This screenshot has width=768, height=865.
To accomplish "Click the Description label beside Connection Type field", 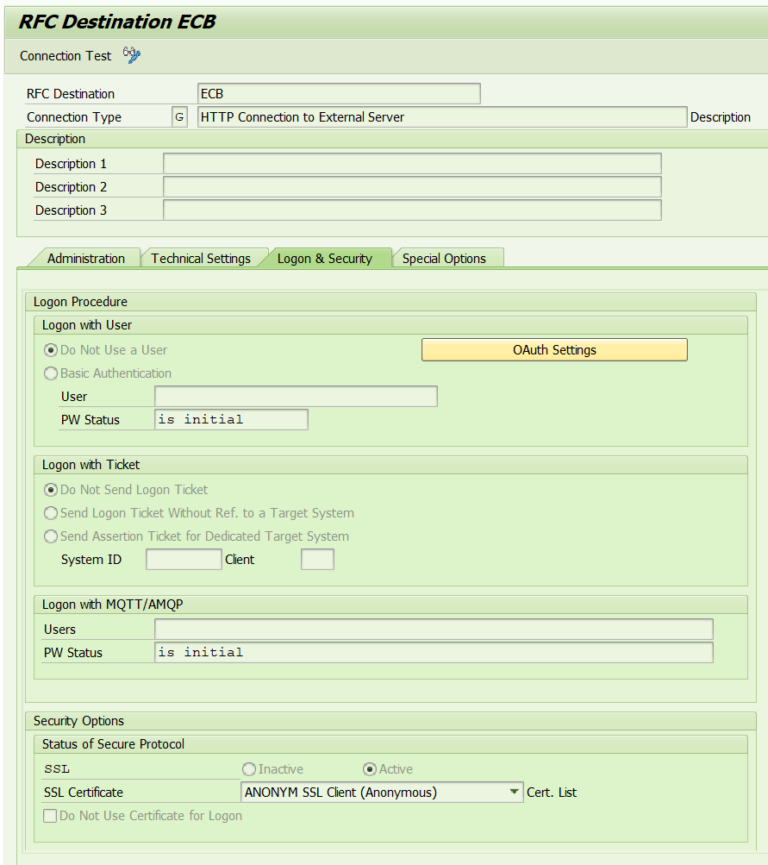I will (720, 118).
